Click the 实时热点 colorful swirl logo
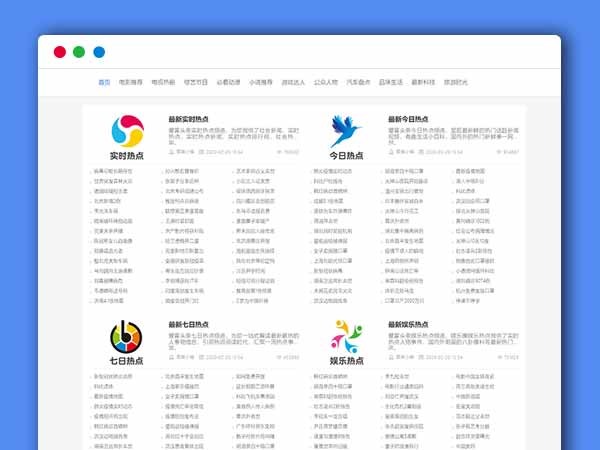 (x=127, y=131)
